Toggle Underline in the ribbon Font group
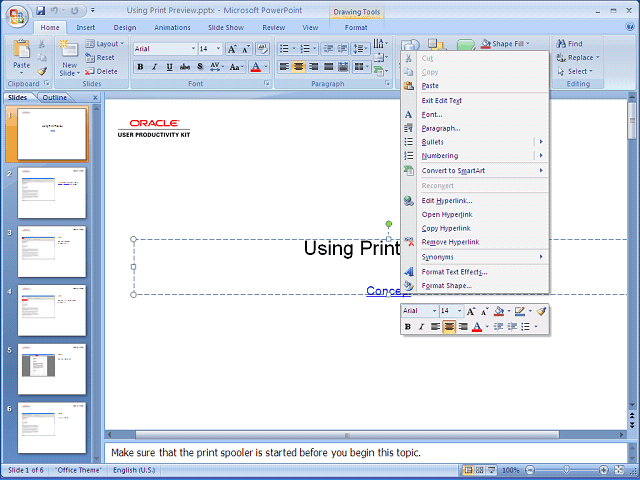This screenshot has width=640, height=480. click(169, 67)
